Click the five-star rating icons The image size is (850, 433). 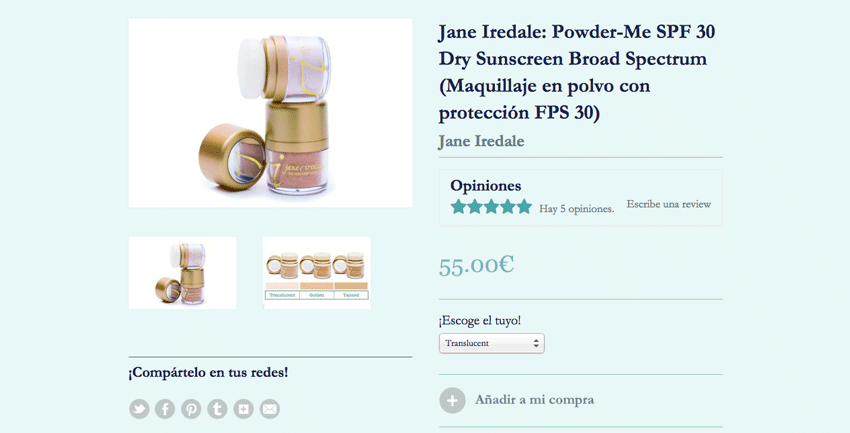pyautogui.click(x=491, y=206)
